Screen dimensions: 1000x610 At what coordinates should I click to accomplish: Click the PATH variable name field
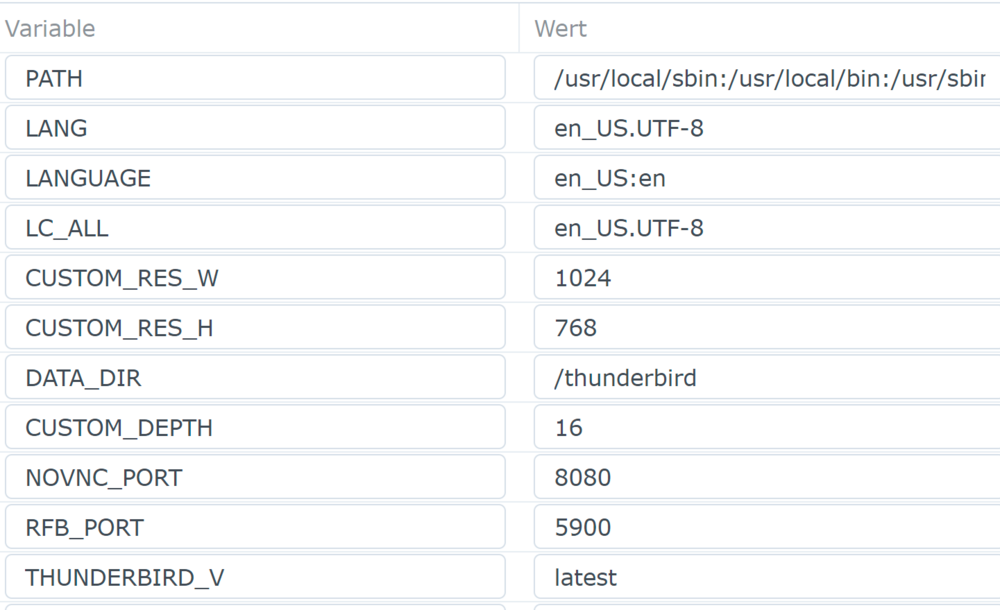coord(255,78)
